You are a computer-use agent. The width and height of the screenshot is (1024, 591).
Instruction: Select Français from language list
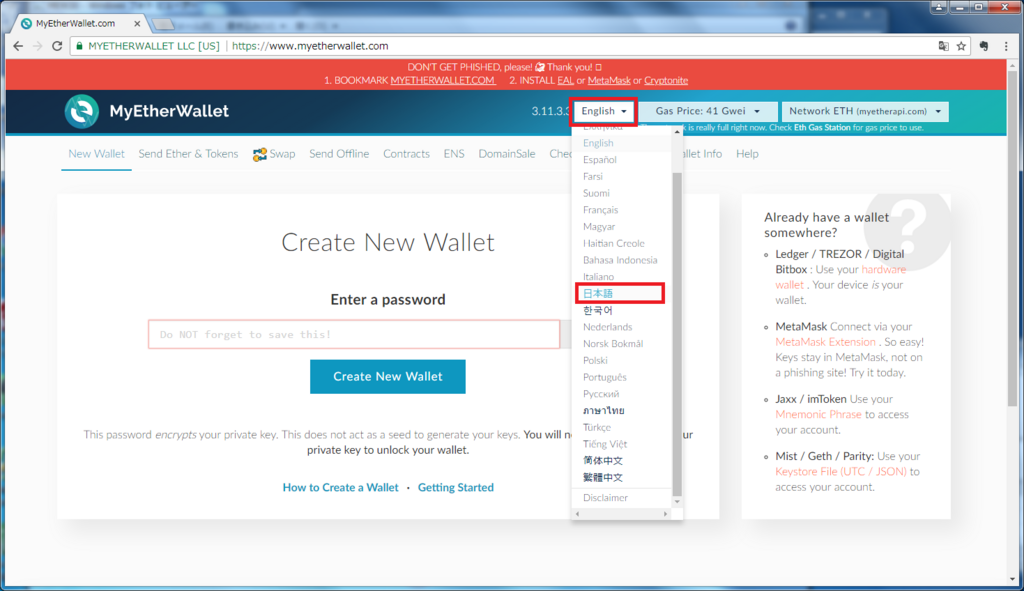(x=600, y=210)
